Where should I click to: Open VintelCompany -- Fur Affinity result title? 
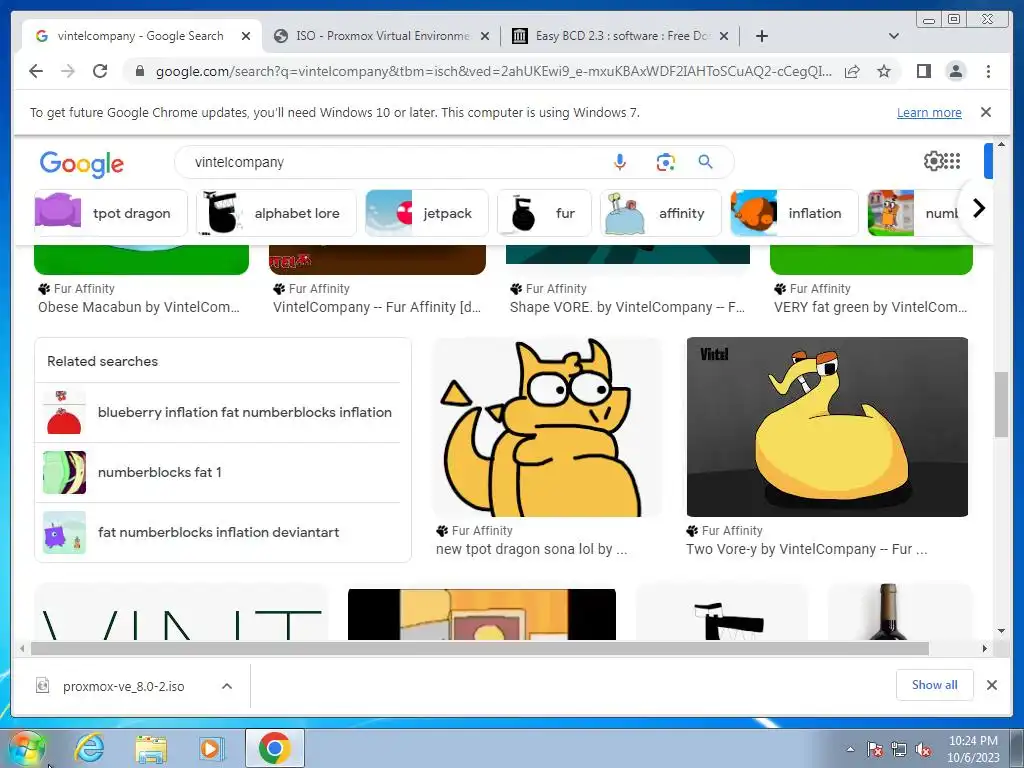[x=377, y=307]
